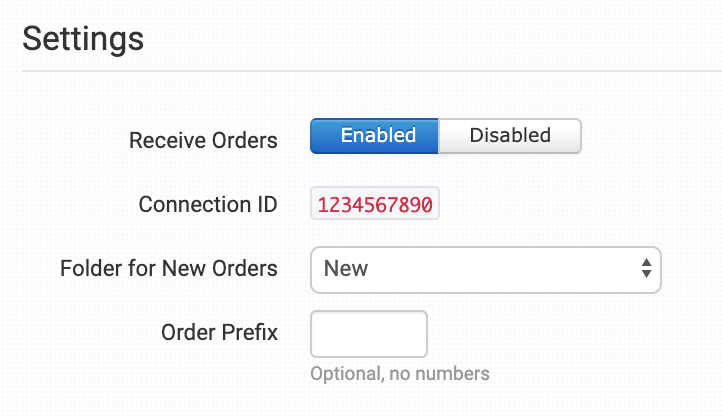Select the 'New' value in folder dropdown
Image resolution: width=722 pixels, height=416 pixels.
(346, 269)
